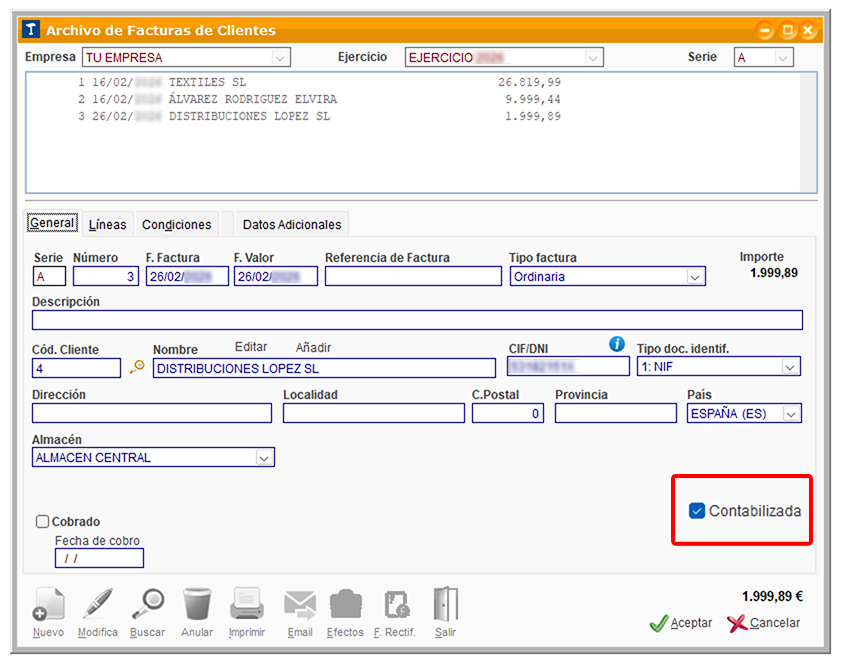Exit using the Salir door icon
This screenshot has height=665, width=843.
tap(446, 606)
